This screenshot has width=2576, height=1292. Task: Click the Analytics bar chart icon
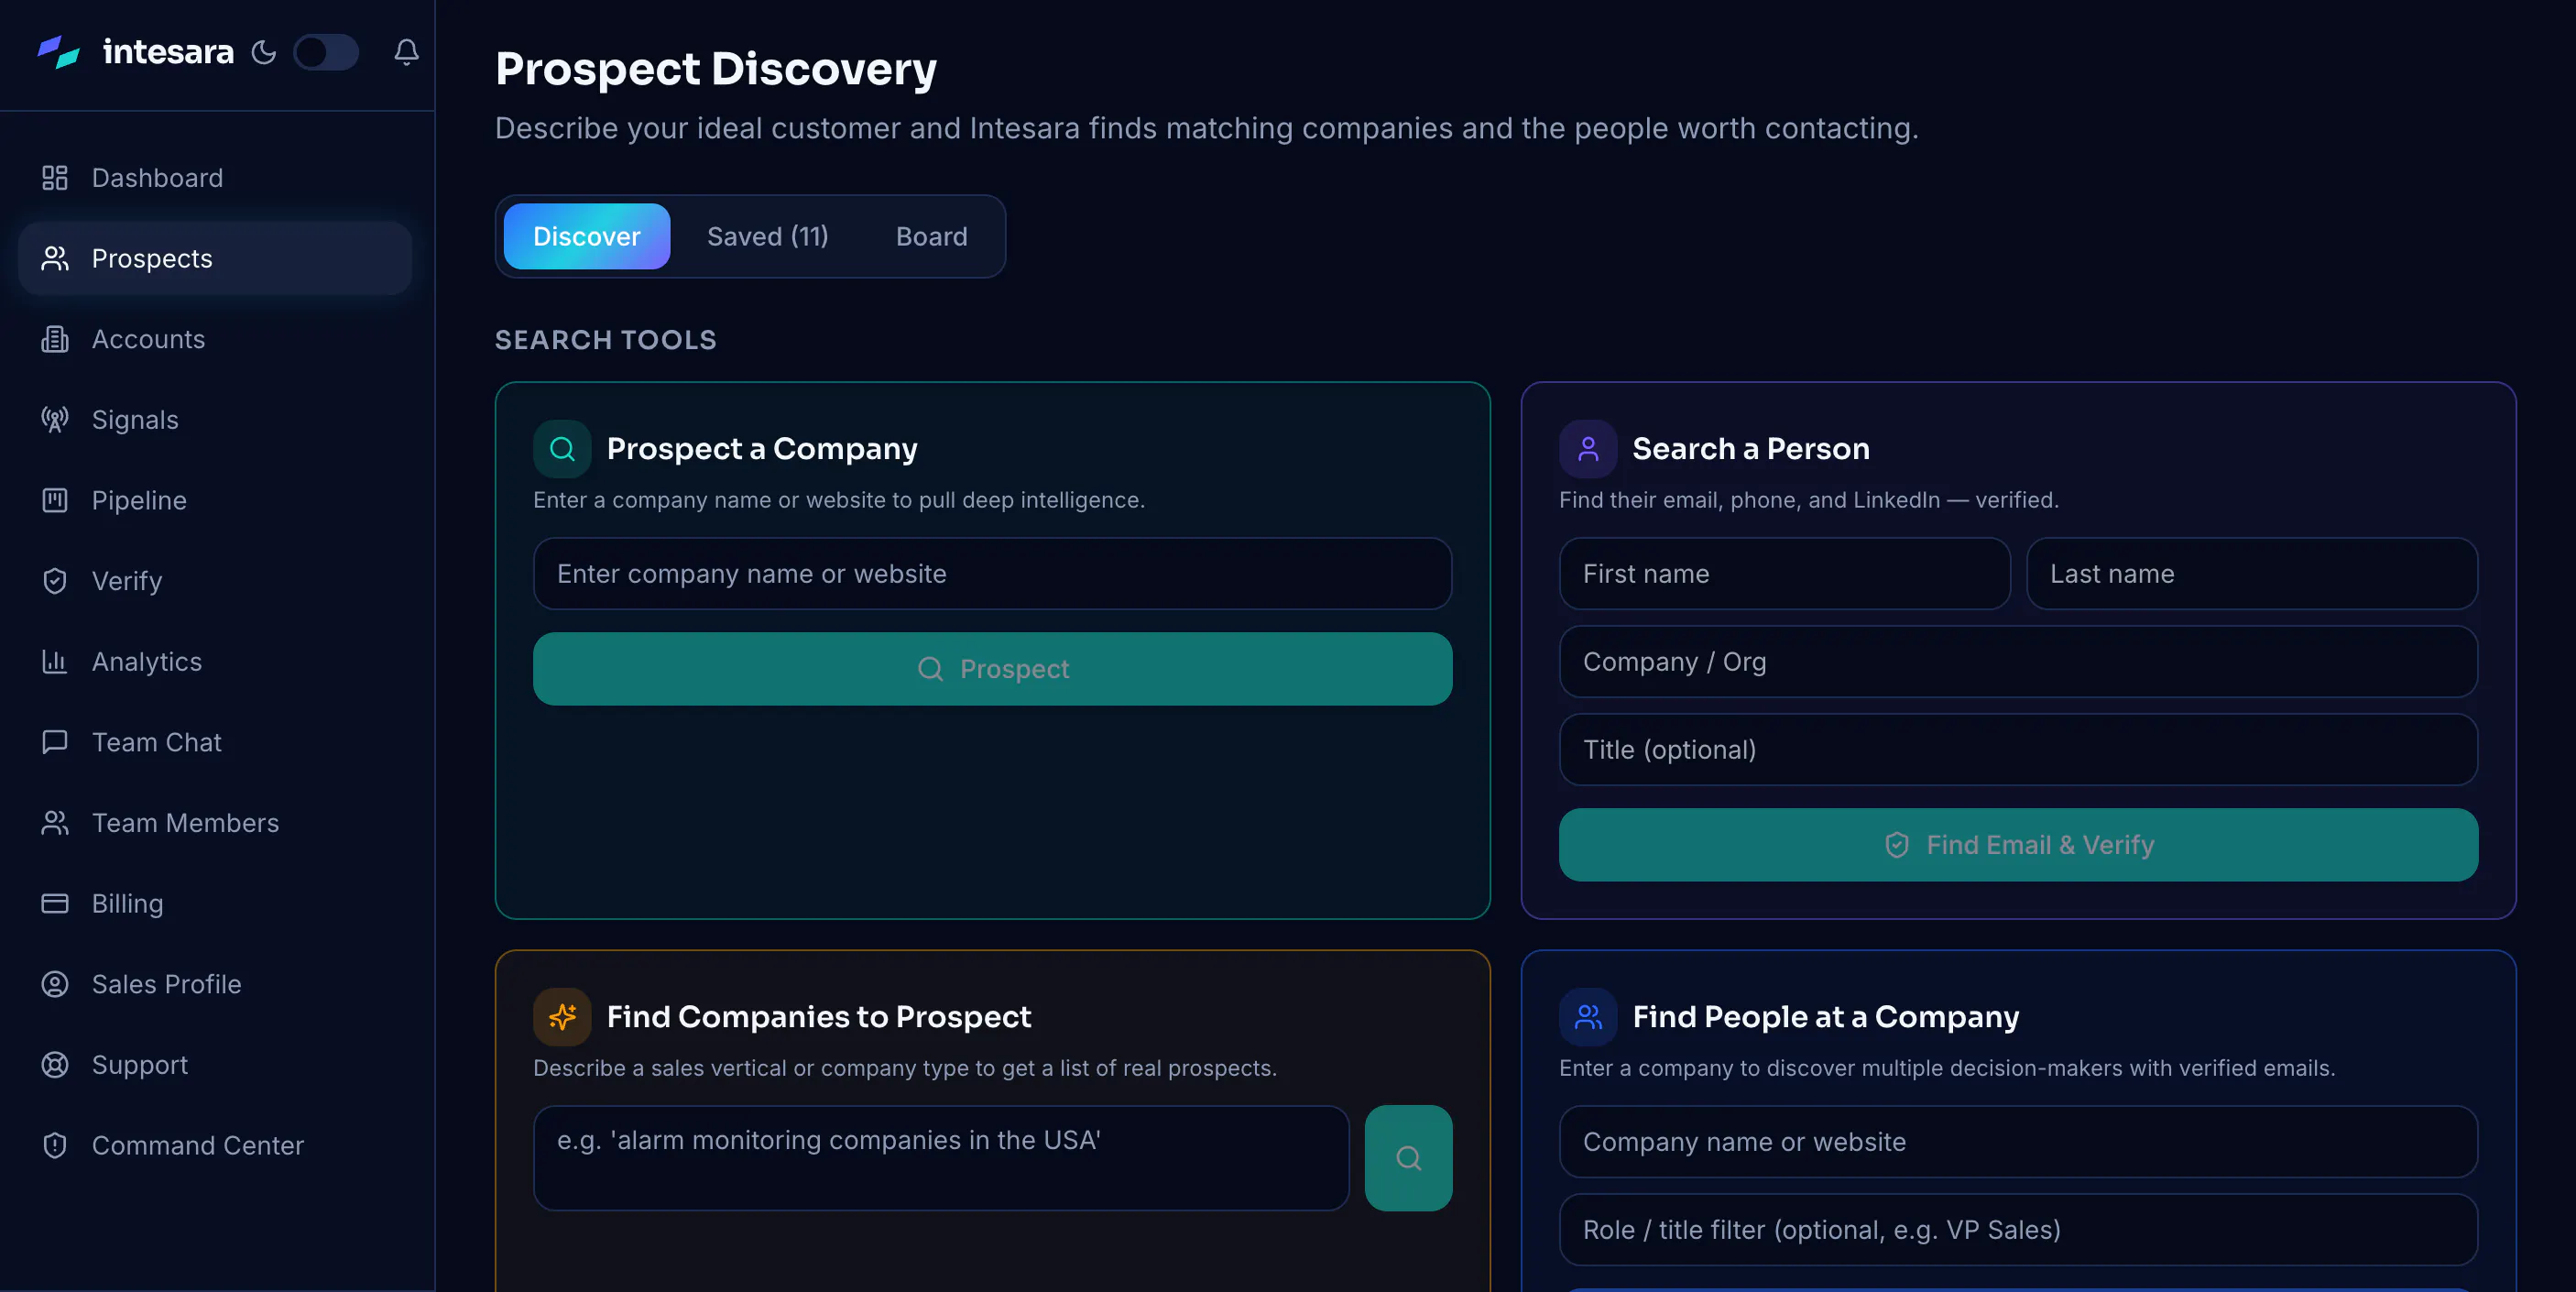coord(55,662)
